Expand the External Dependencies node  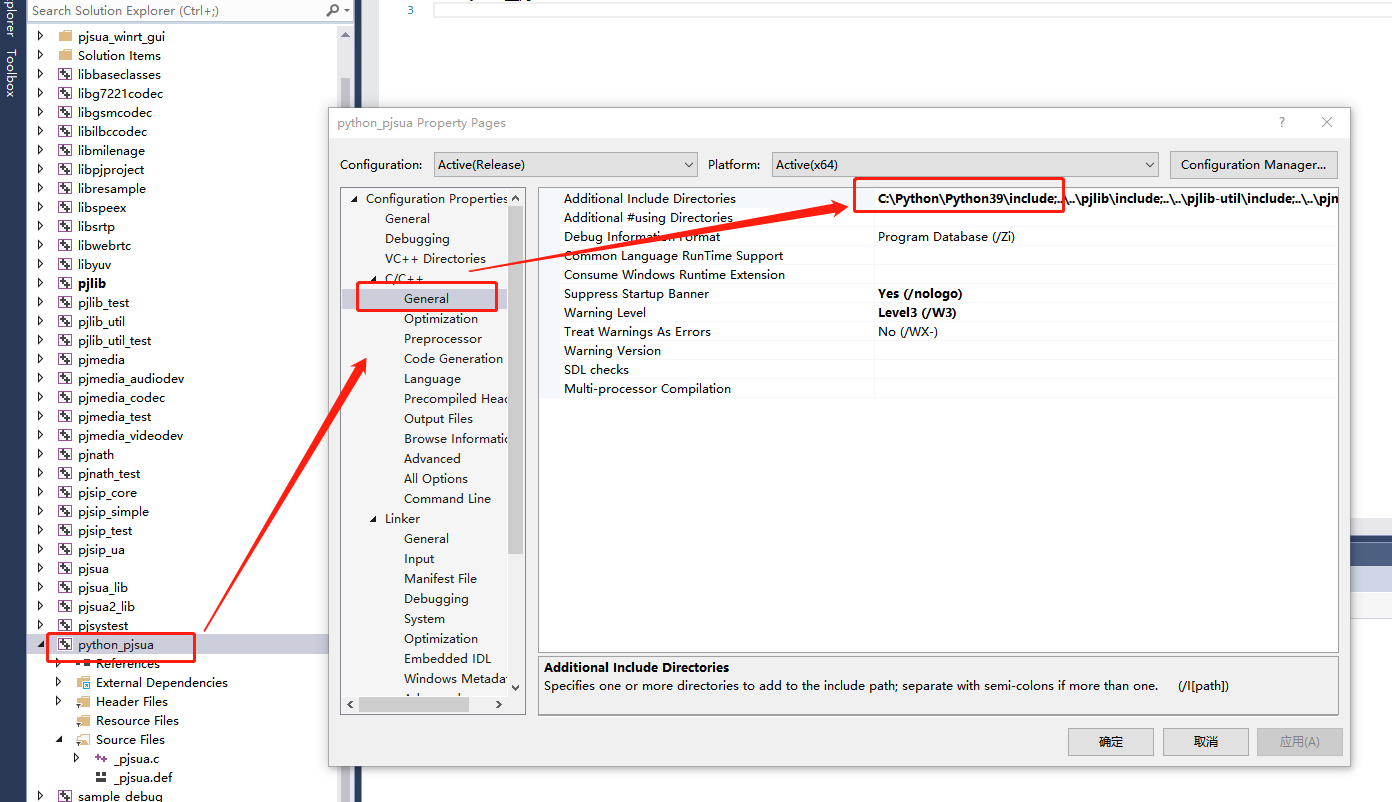tap(59, 682)
